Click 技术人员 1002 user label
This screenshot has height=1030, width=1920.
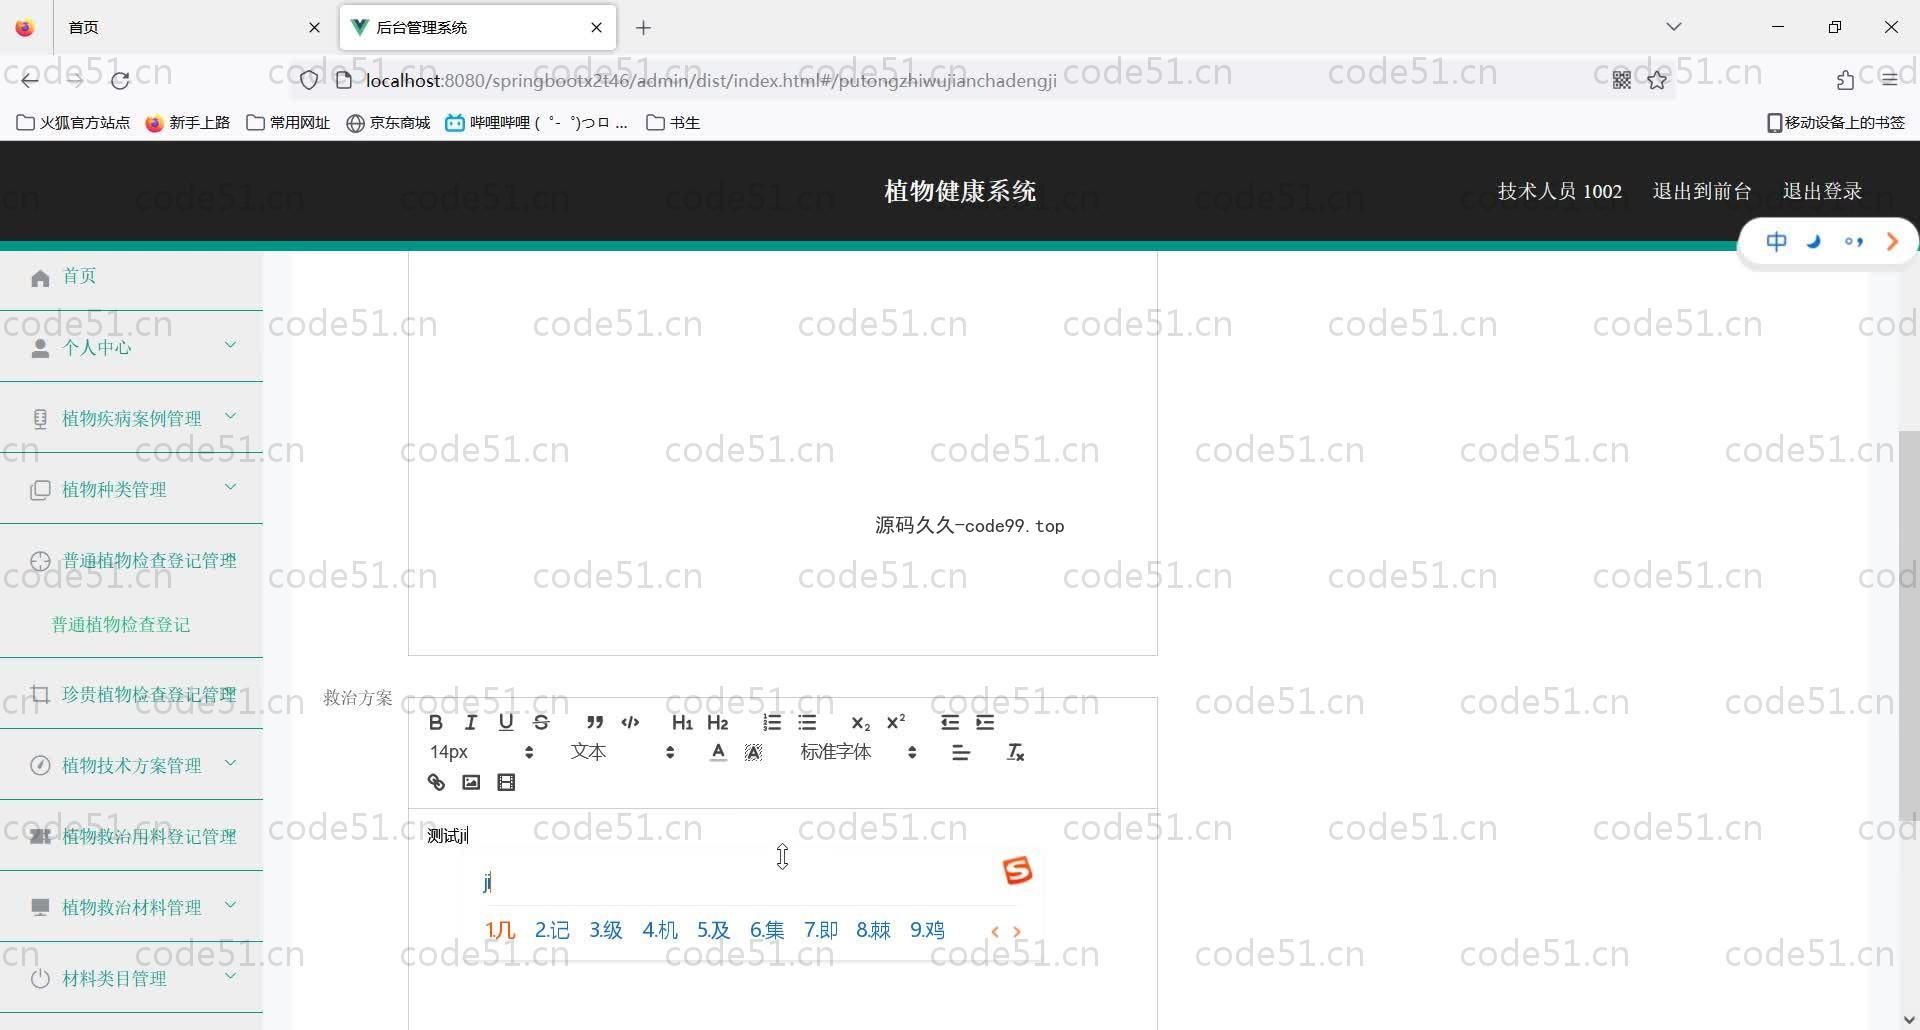(1559, 191)
